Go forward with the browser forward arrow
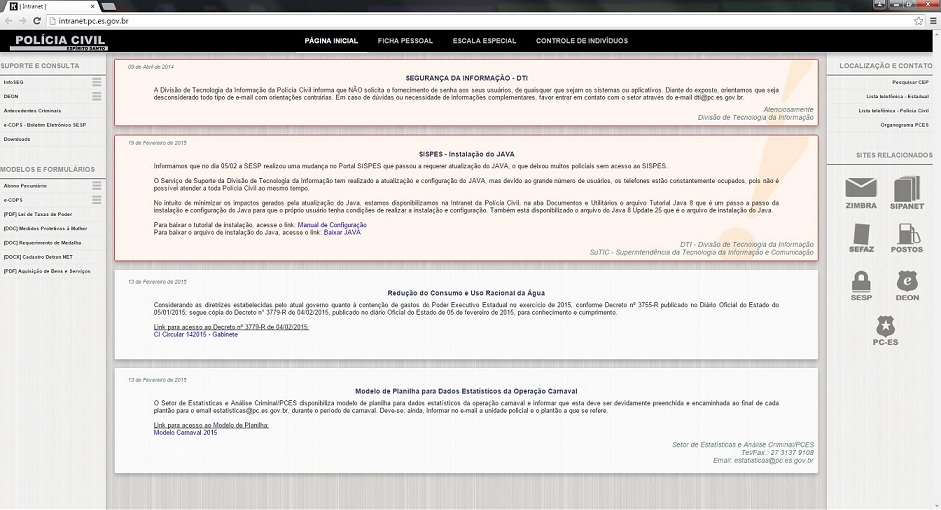 [x=22, y=21]
